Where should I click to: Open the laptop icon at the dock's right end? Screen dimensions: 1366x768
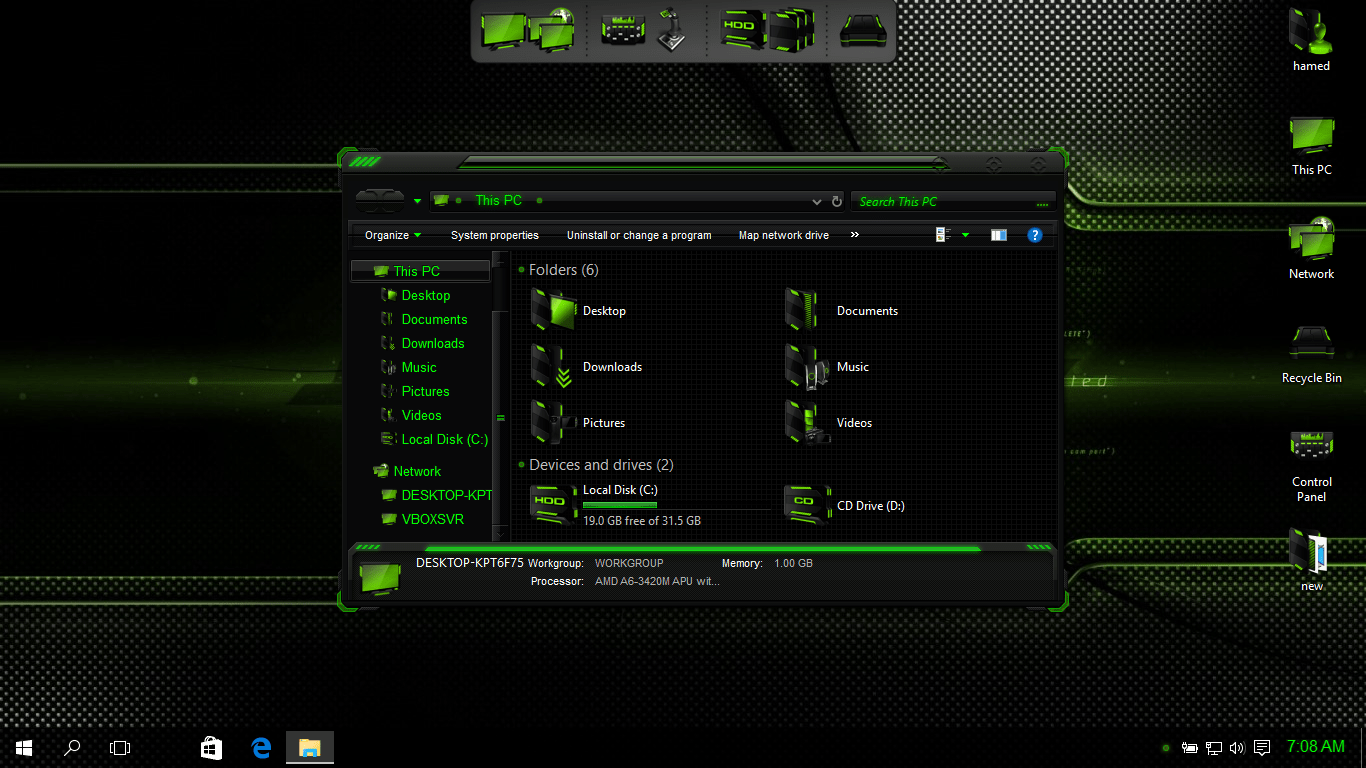pyautogui.click(x=861, y=30)
